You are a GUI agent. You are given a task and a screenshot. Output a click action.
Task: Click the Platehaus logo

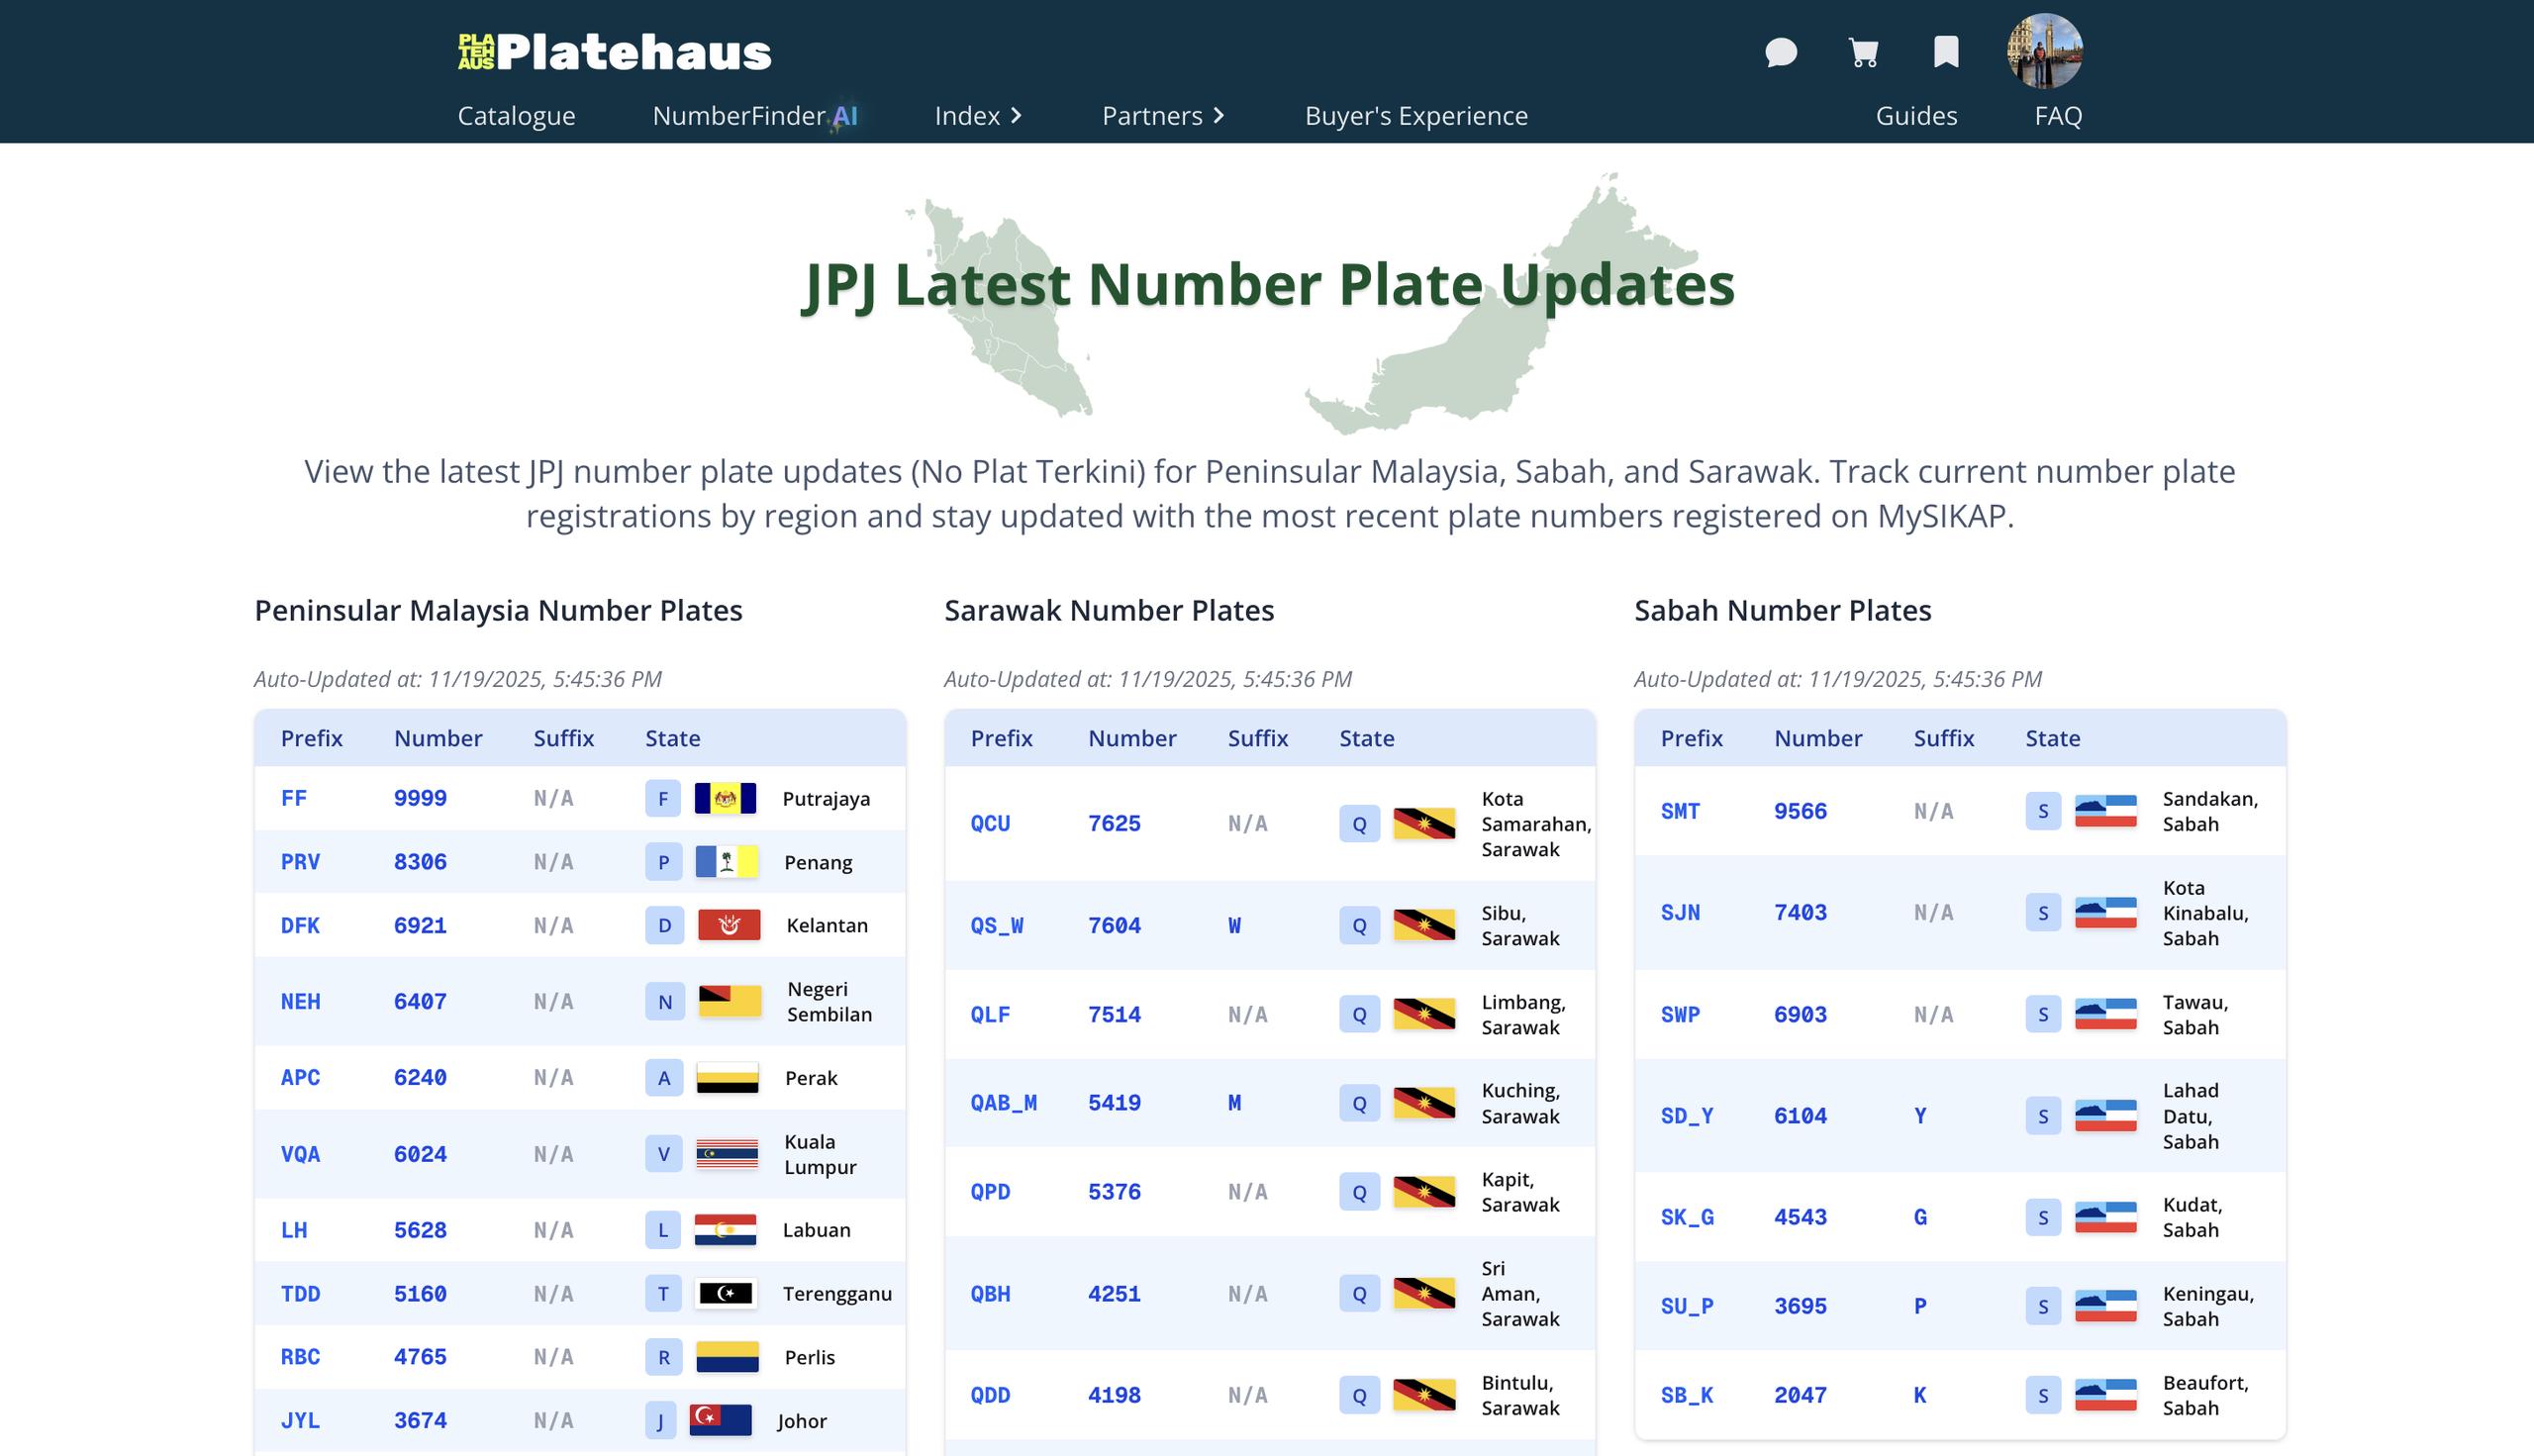pyautogui.click(x=614, y=52)
